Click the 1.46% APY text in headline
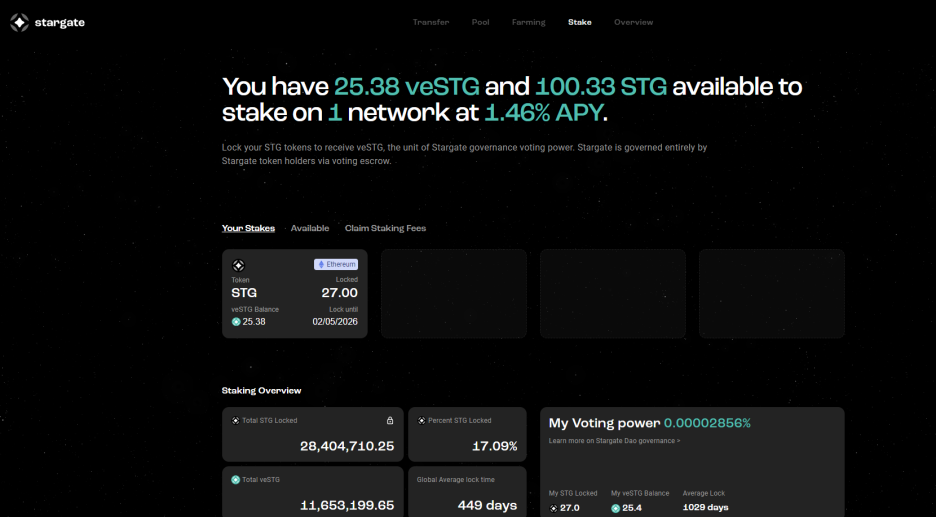936x517 pixels. point(543,112)
